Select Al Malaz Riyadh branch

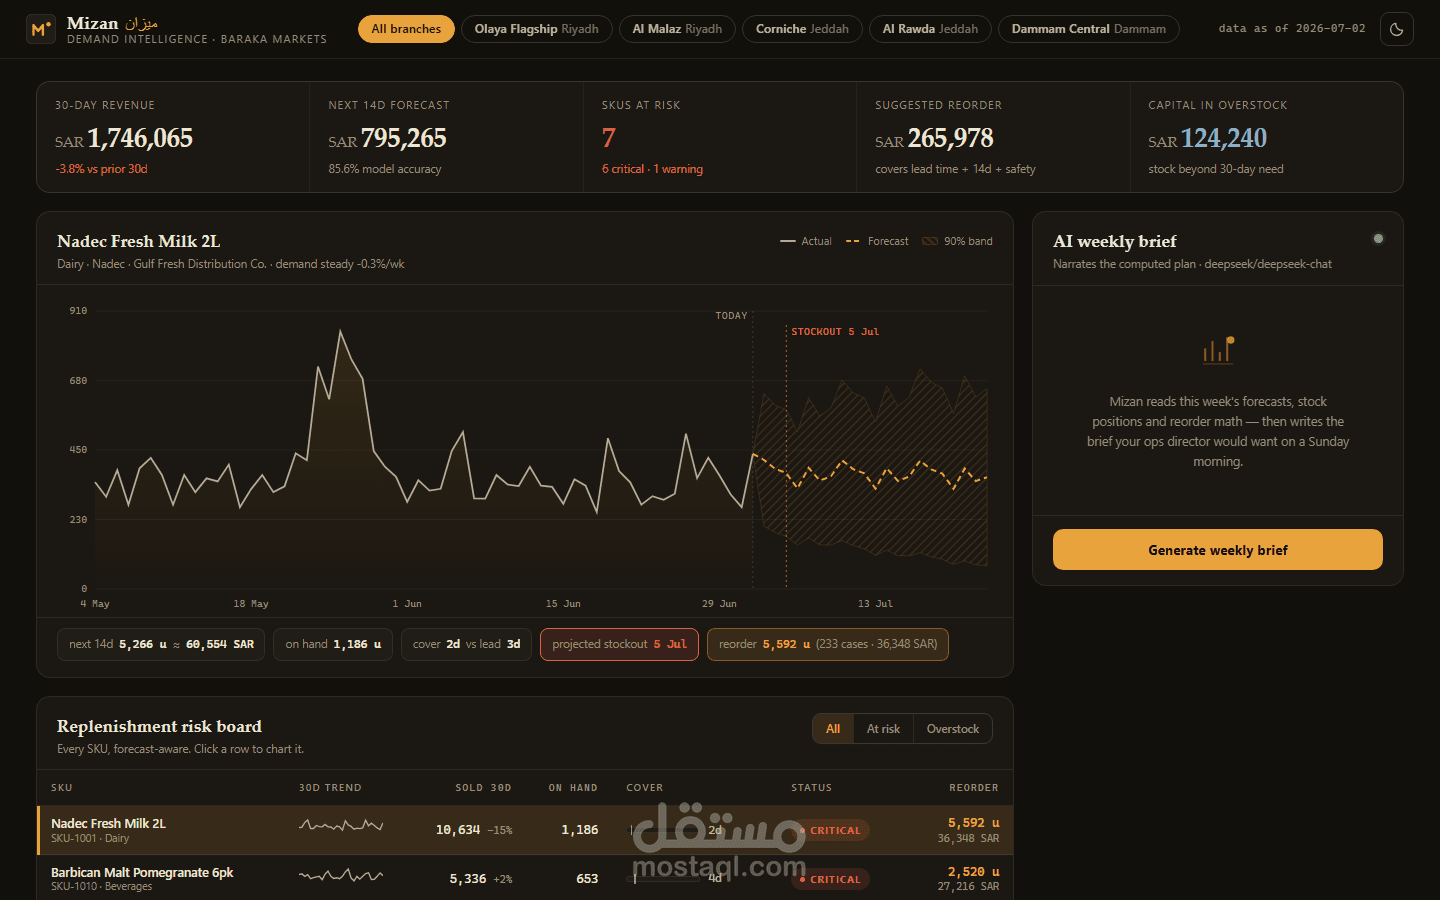tap(677, 29)
